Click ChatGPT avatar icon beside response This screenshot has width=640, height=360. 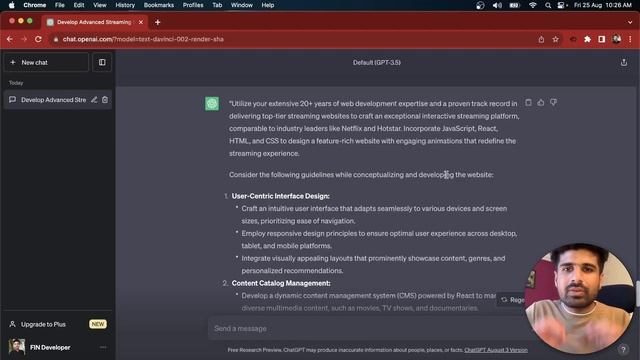tap(212, 104)
